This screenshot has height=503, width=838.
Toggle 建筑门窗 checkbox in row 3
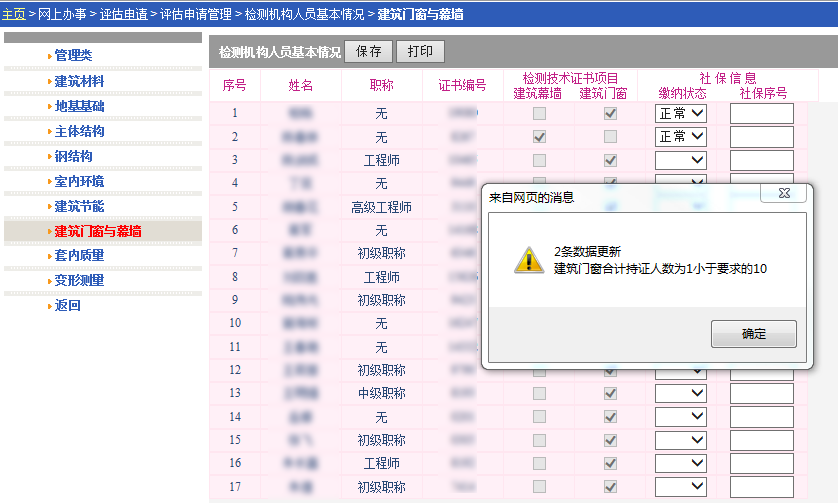pyautogui.click(x=610, y=160)
